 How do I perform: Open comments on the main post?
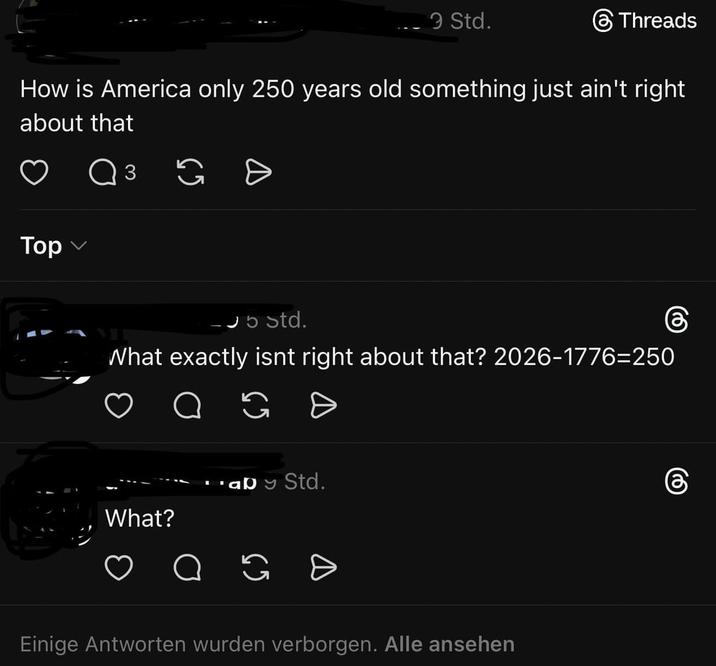click(x=102, y=173)
